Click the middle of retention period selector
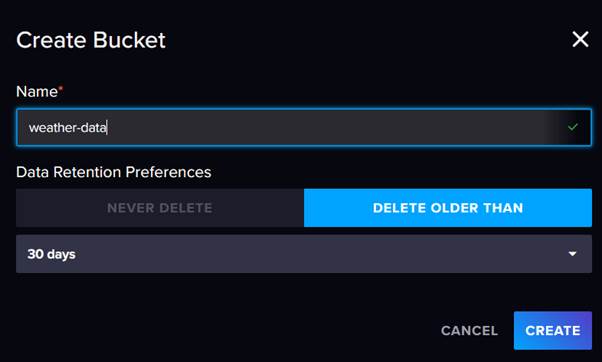The height and width of the screenshot is (362, 602). coord(304,254)
